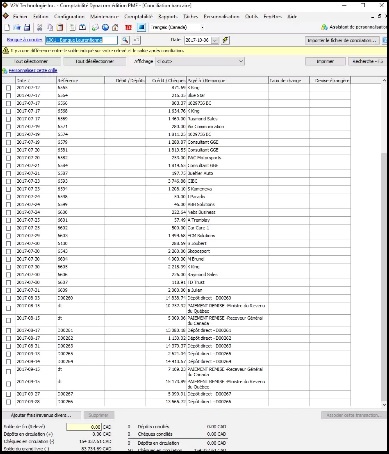The image size is (389, 454).
Task: Click the globe icon in the toolbar
Action: click(x=105, y=27)
